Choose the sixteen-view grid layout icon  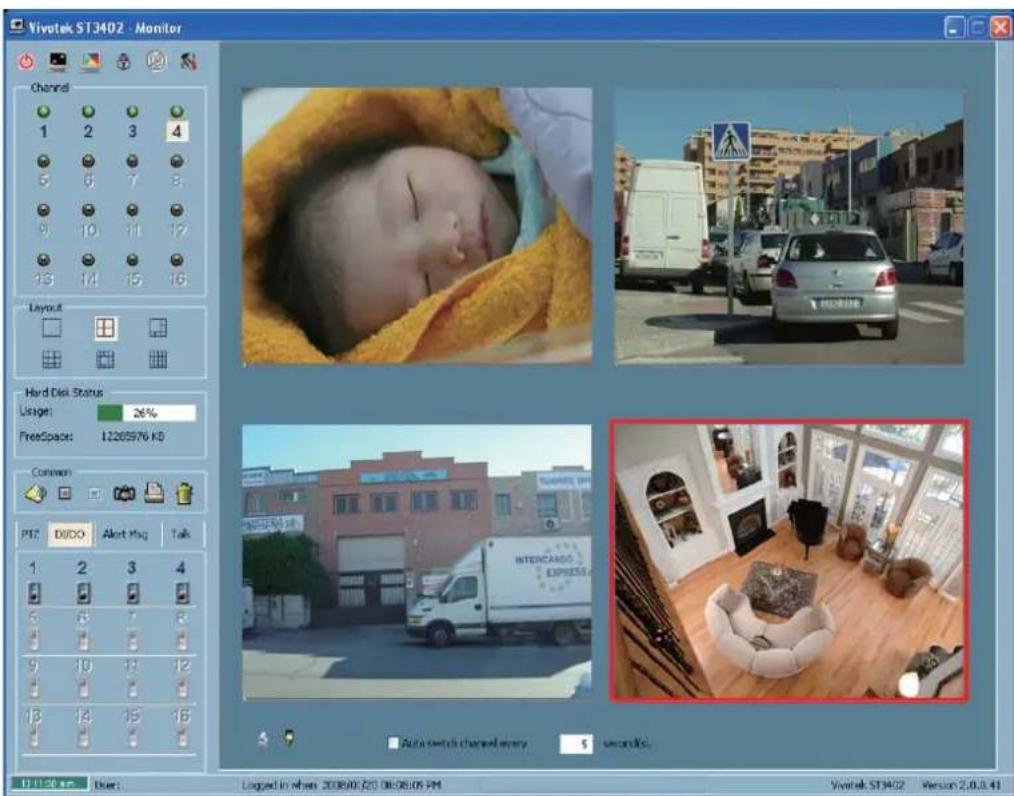pos(158,360)
